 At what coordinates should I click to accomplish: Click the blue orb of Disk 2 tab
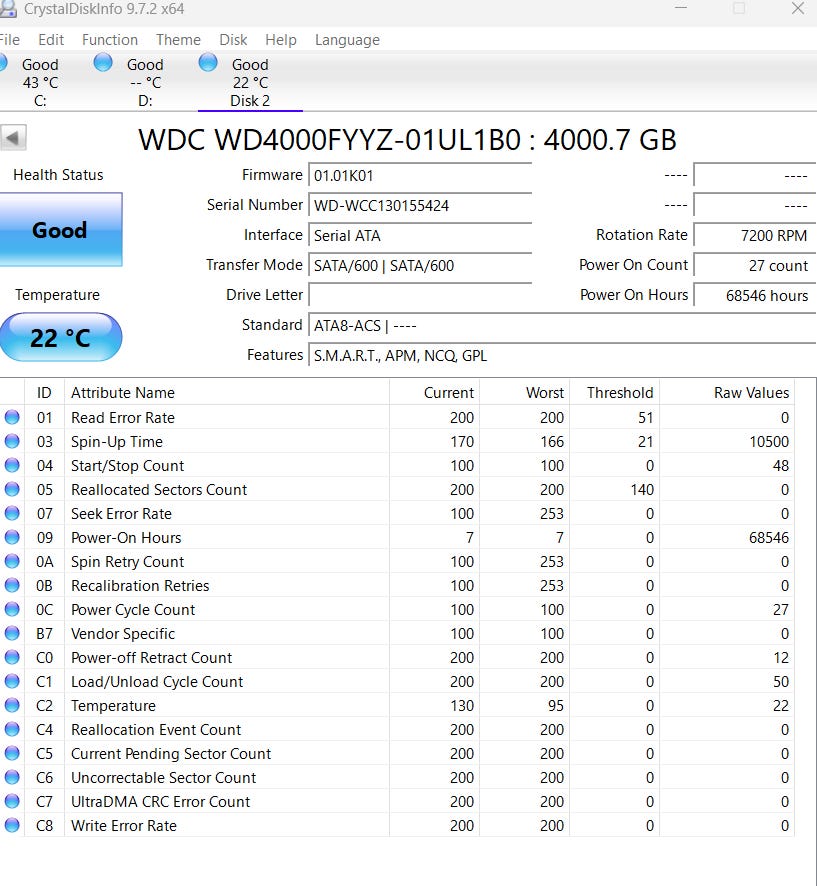208,63
